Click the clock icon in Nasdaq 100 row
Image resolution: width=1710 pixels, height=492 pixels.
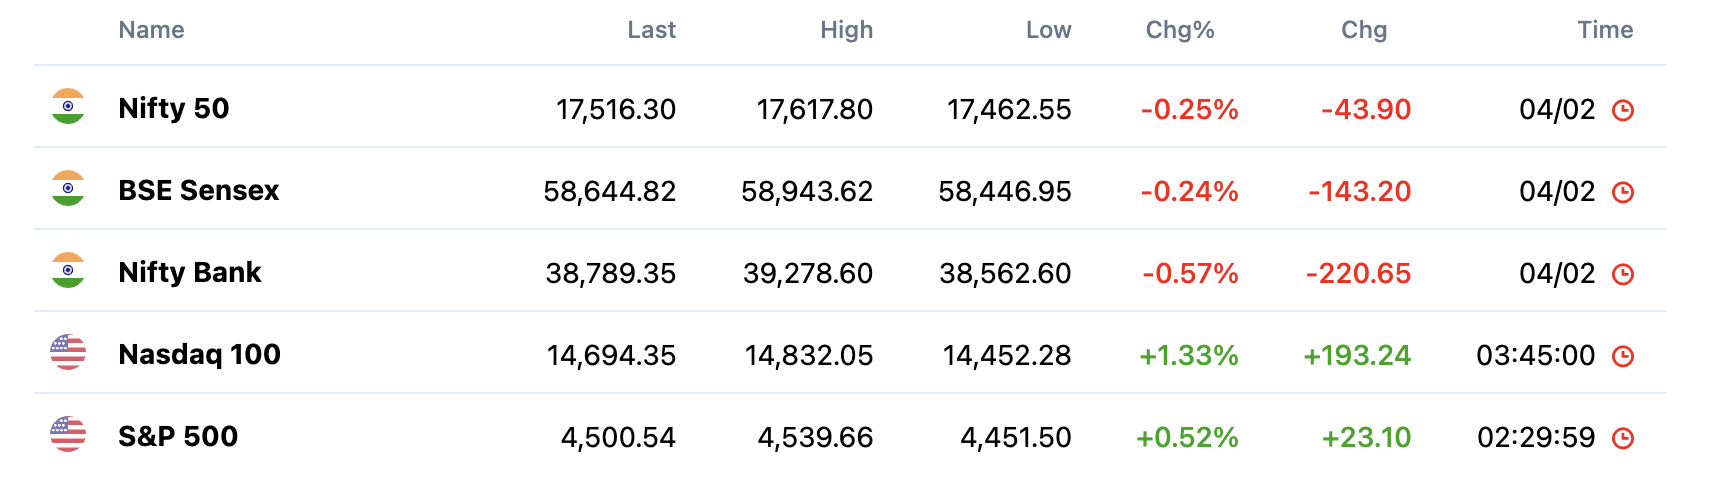(1623, 356)
